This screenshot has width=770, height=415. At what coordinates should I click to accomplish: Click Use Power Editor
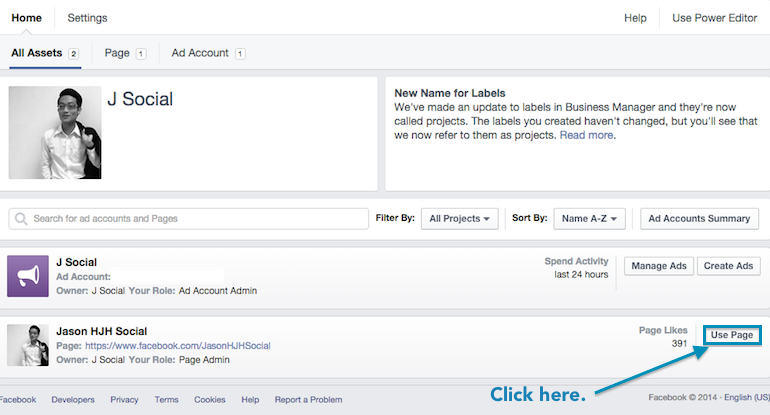pyautogui.click(x=715, y=18)
